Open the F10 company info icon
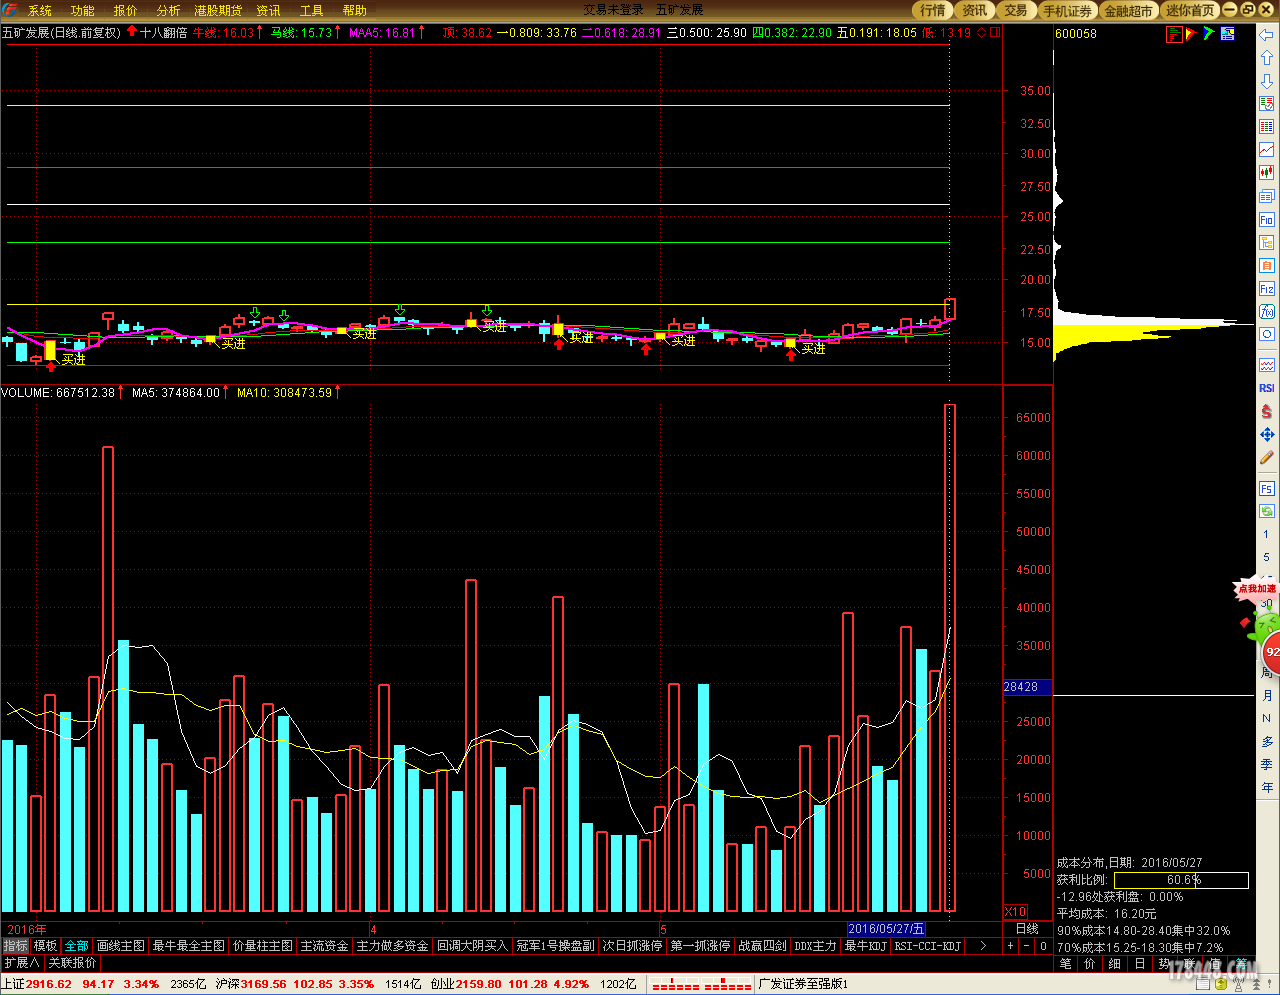Viewport: 1280px width, 995px height. pos(1267,219)
